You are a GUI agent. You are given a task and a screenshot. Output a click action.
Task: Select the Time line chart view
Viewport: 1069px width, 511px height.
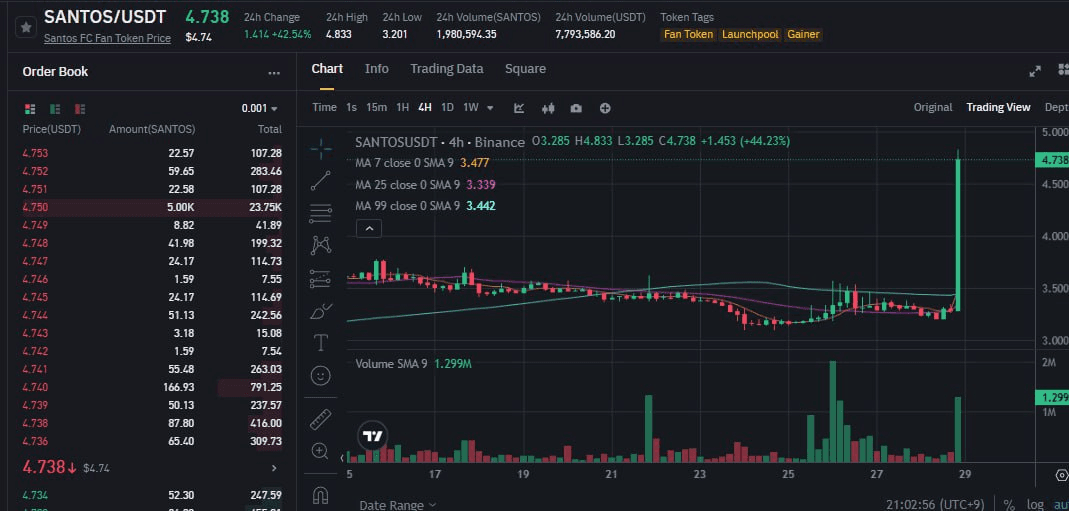325,108
